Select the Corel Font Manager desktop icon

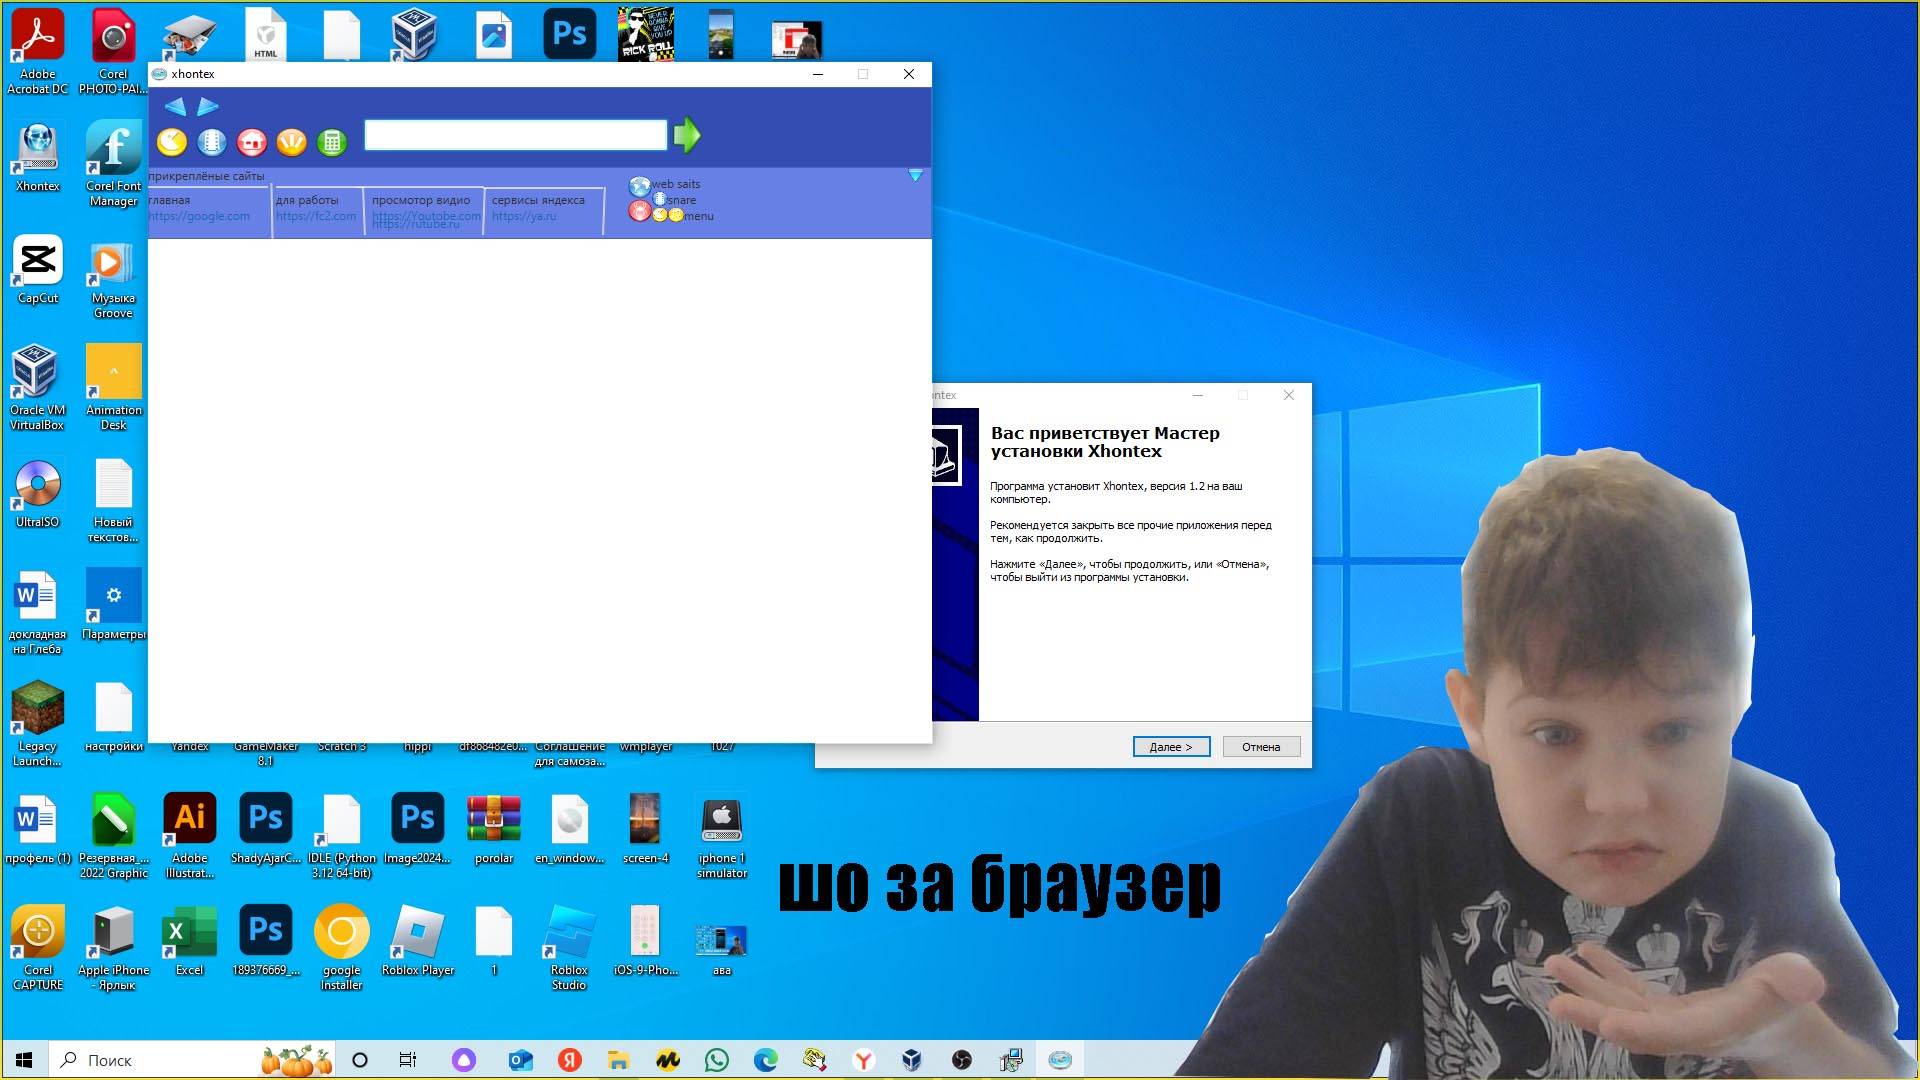[113, 164]
